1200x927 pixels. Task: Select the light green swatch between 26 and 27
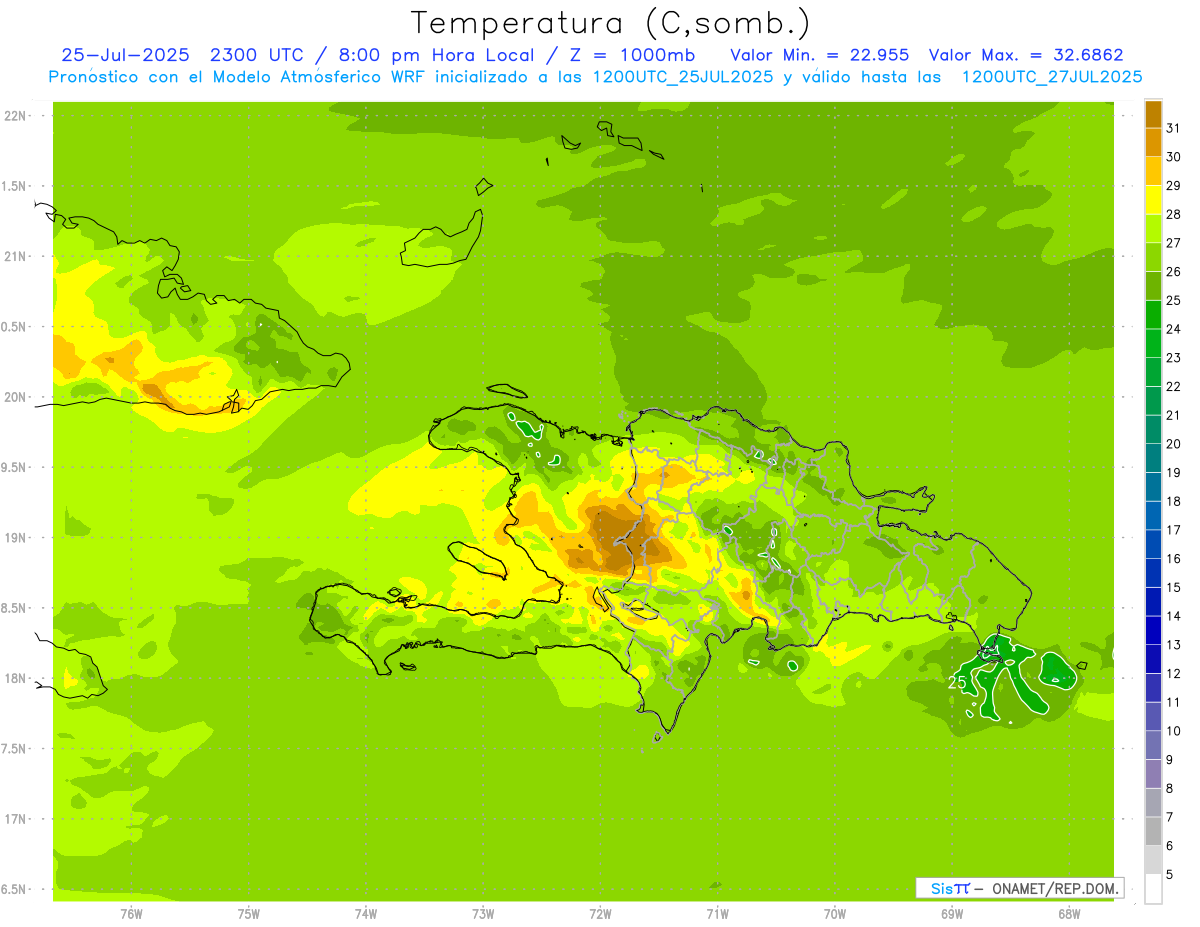tap(1153, 257)
